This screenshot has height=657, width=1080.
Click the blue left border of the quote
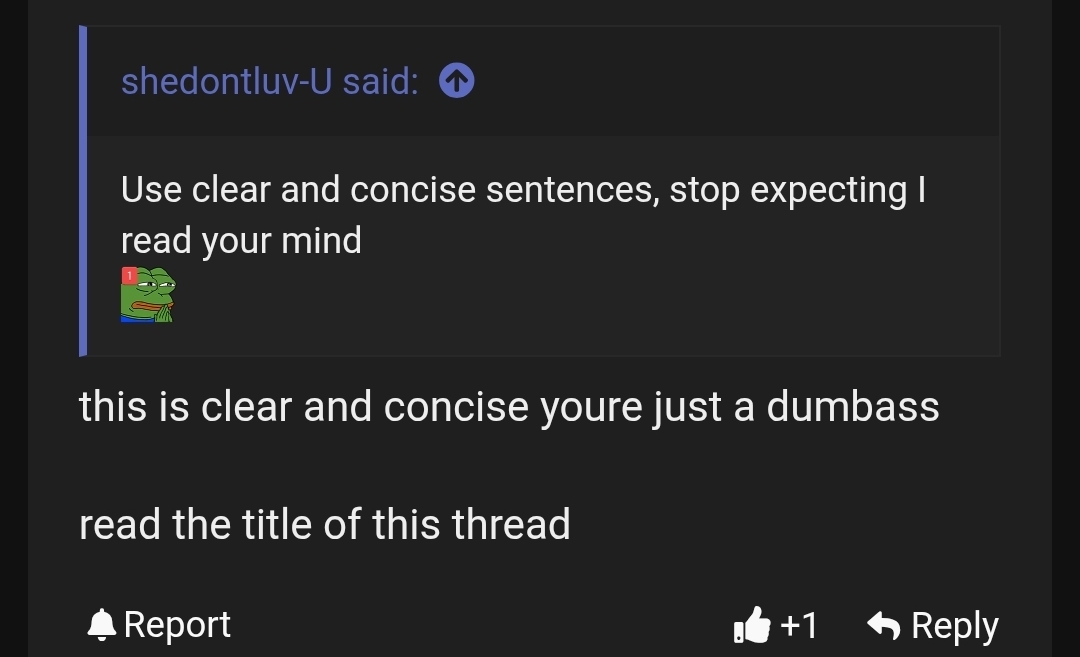(83, 190)
